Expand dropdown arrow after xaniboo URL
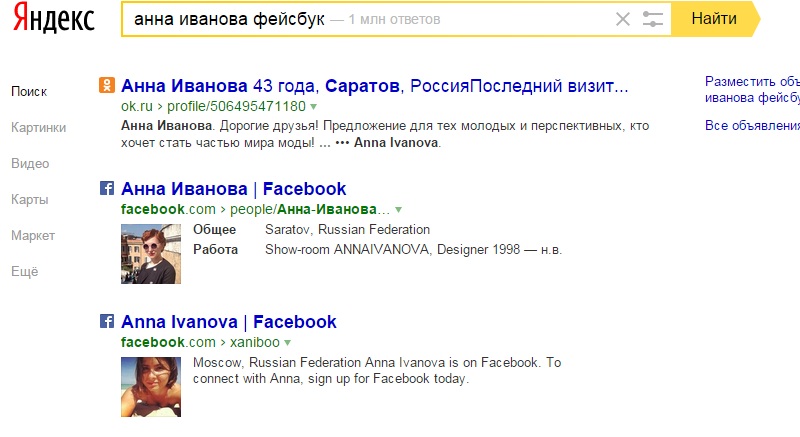Screen dimensions: 800x437 (x=288, y=343)
